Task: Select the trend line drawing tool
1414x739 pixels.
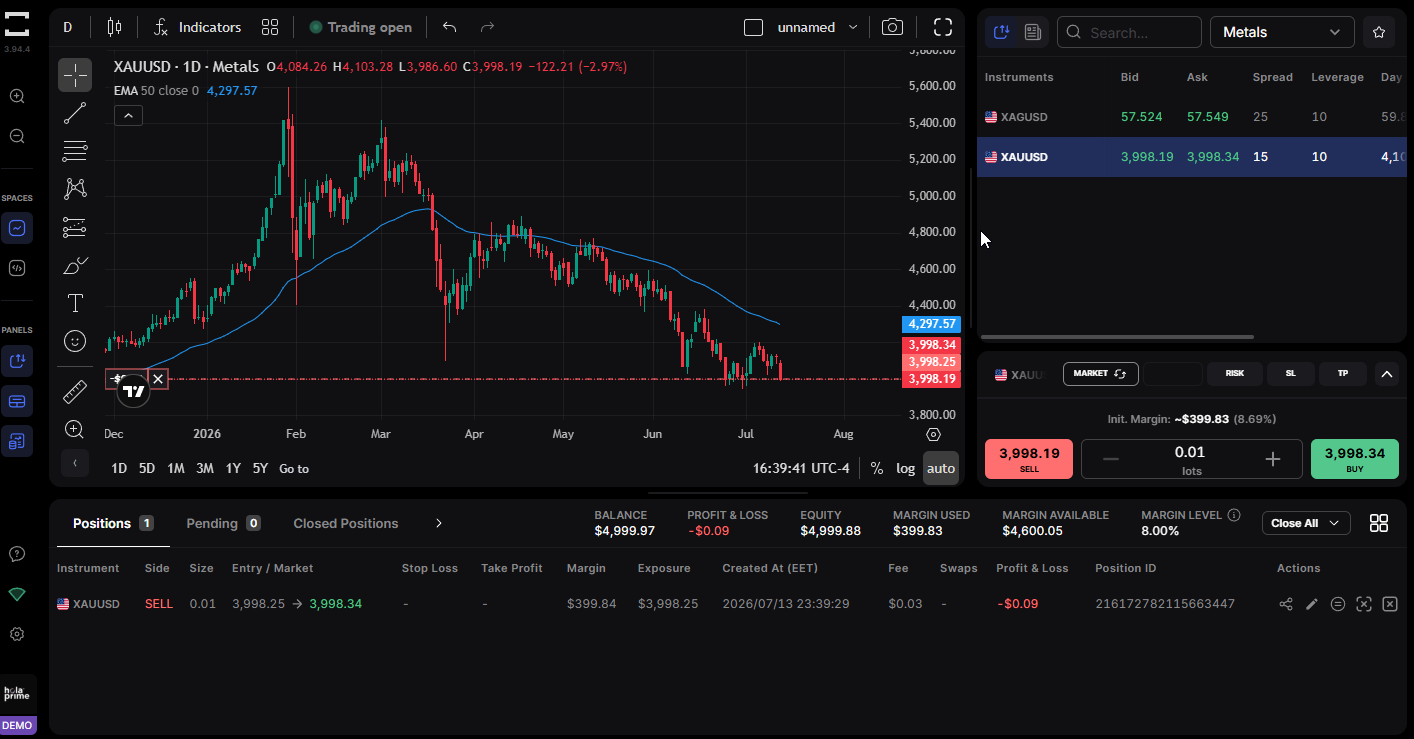Action: pos(75,113)
